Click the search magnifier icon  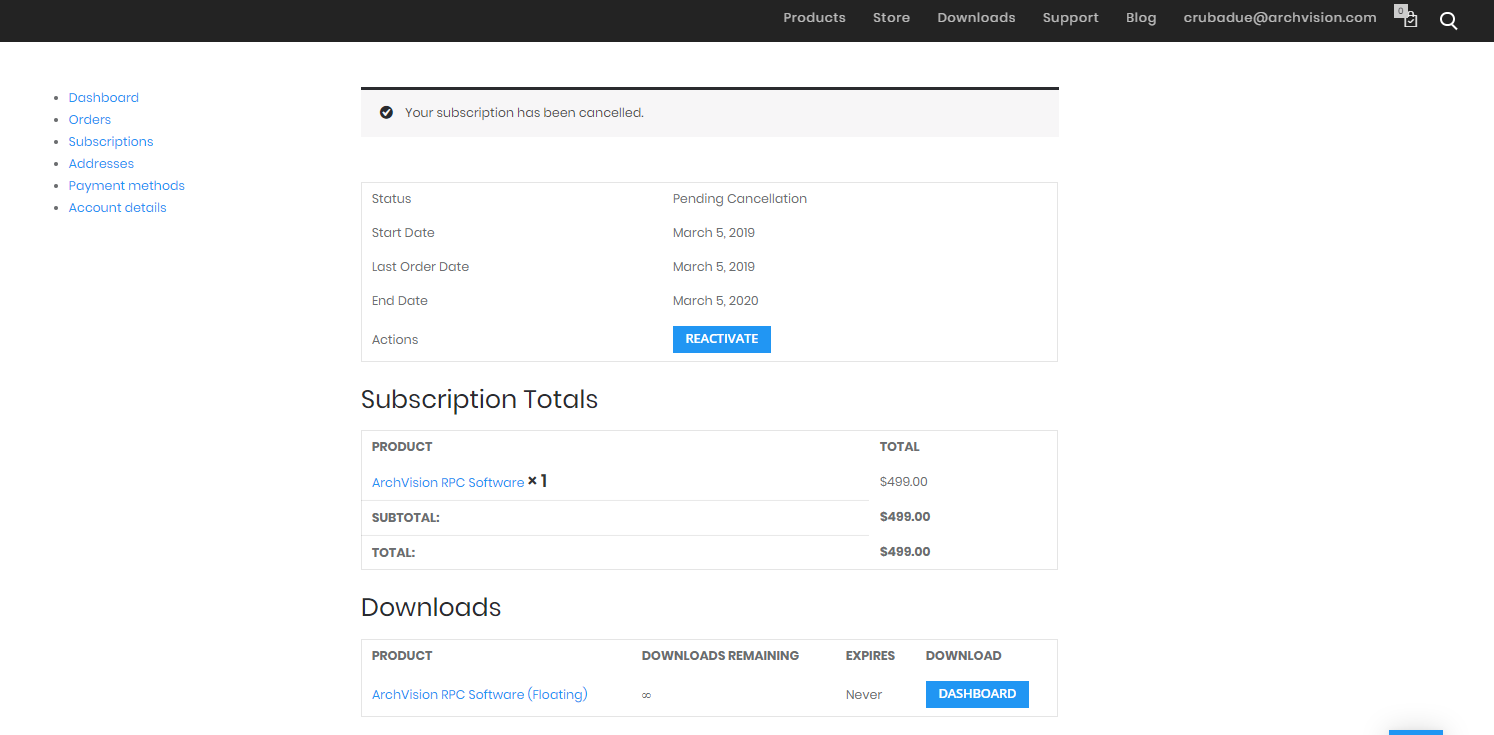coord(1448,20)
